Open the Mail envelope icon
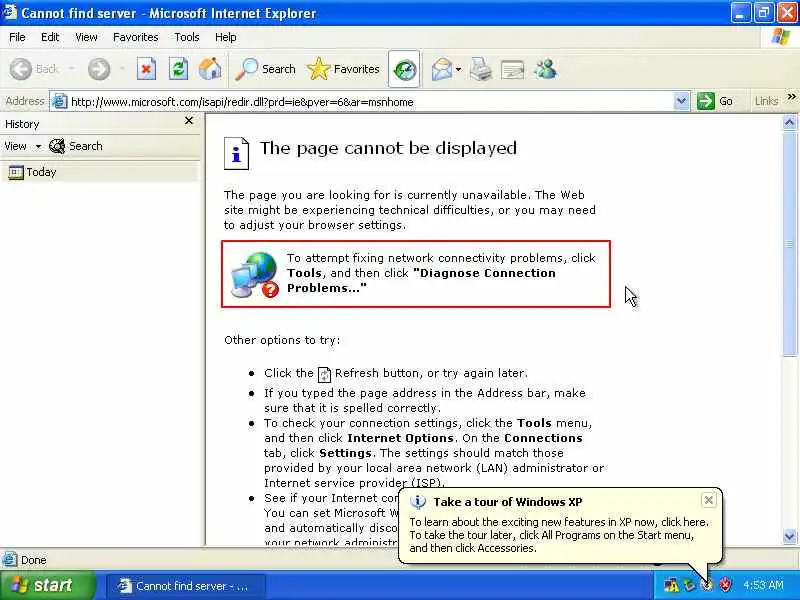Viewport: 800px width, 600px height. (441, 69)
